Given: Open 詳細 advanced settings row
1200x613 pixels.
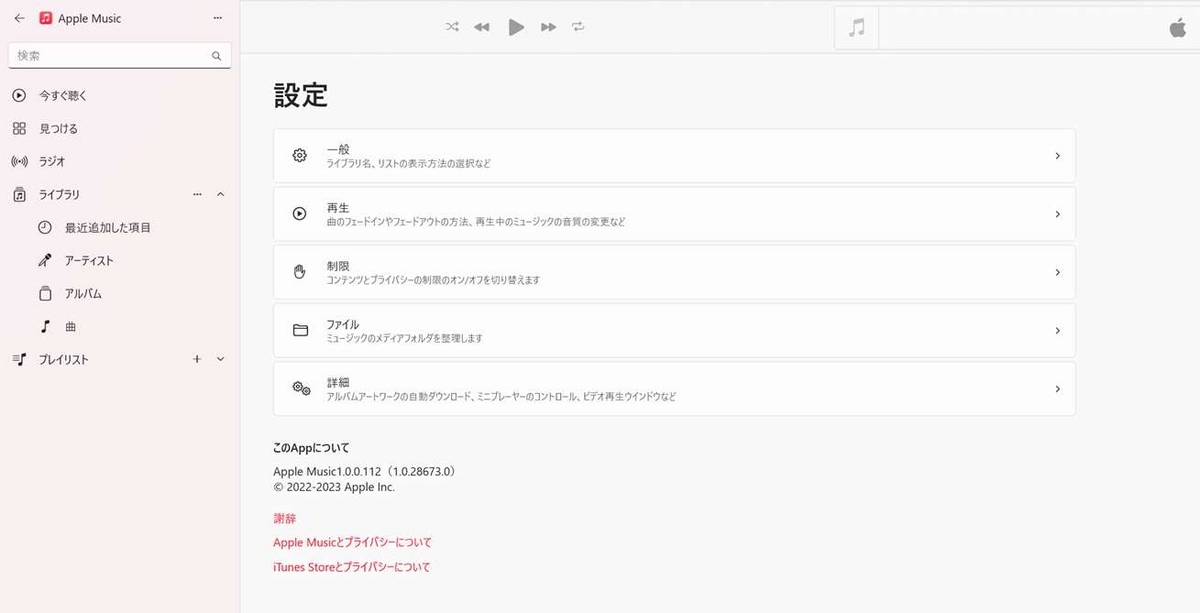Looking at the screenshot, I should click(674, 389).
